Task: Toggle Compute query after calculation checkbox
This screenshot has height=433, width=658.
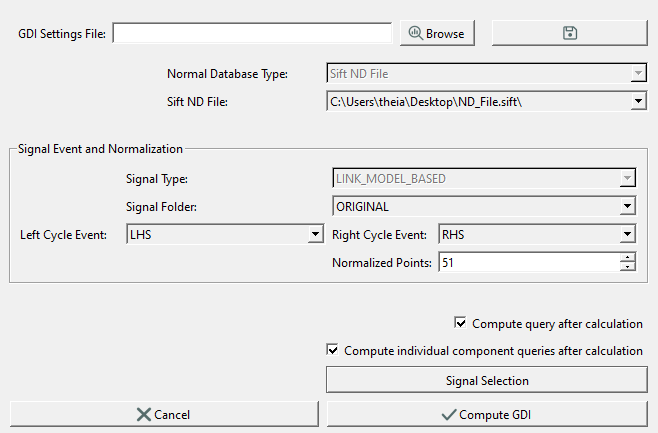Action: (460, 323)
